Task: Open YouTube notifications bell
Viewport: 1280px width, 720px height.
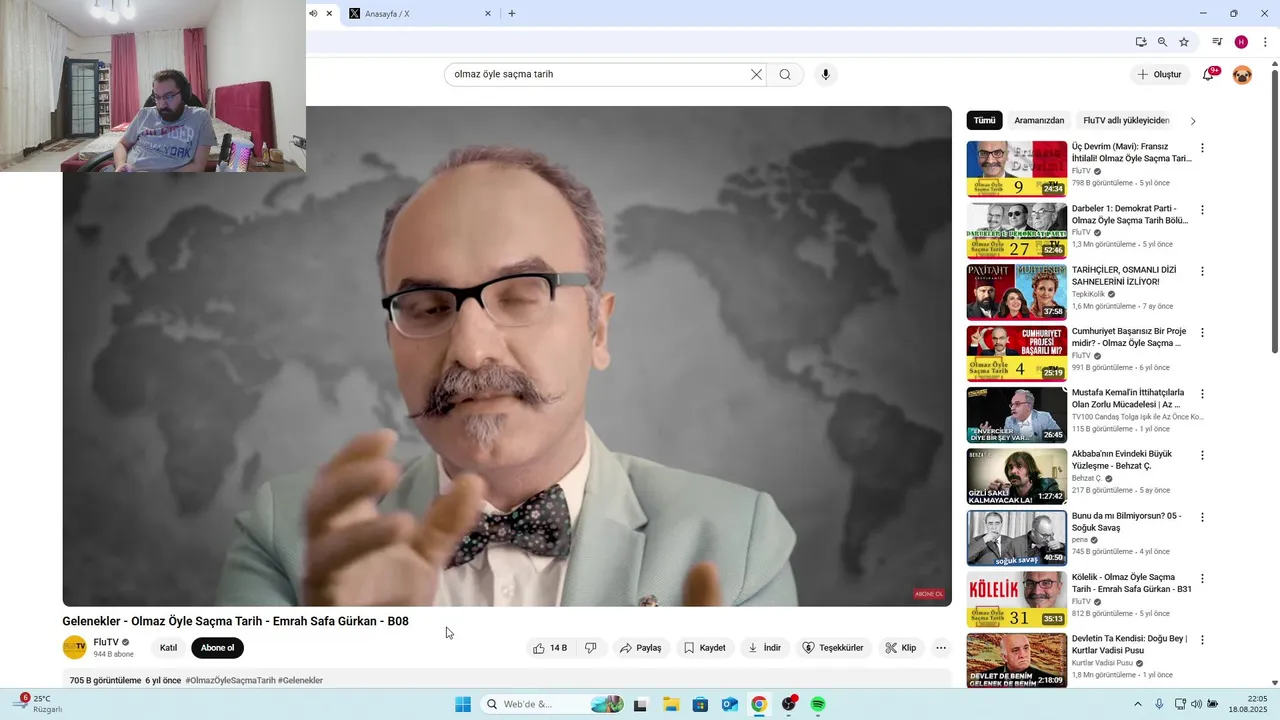Action: [x=1208, y=74]
